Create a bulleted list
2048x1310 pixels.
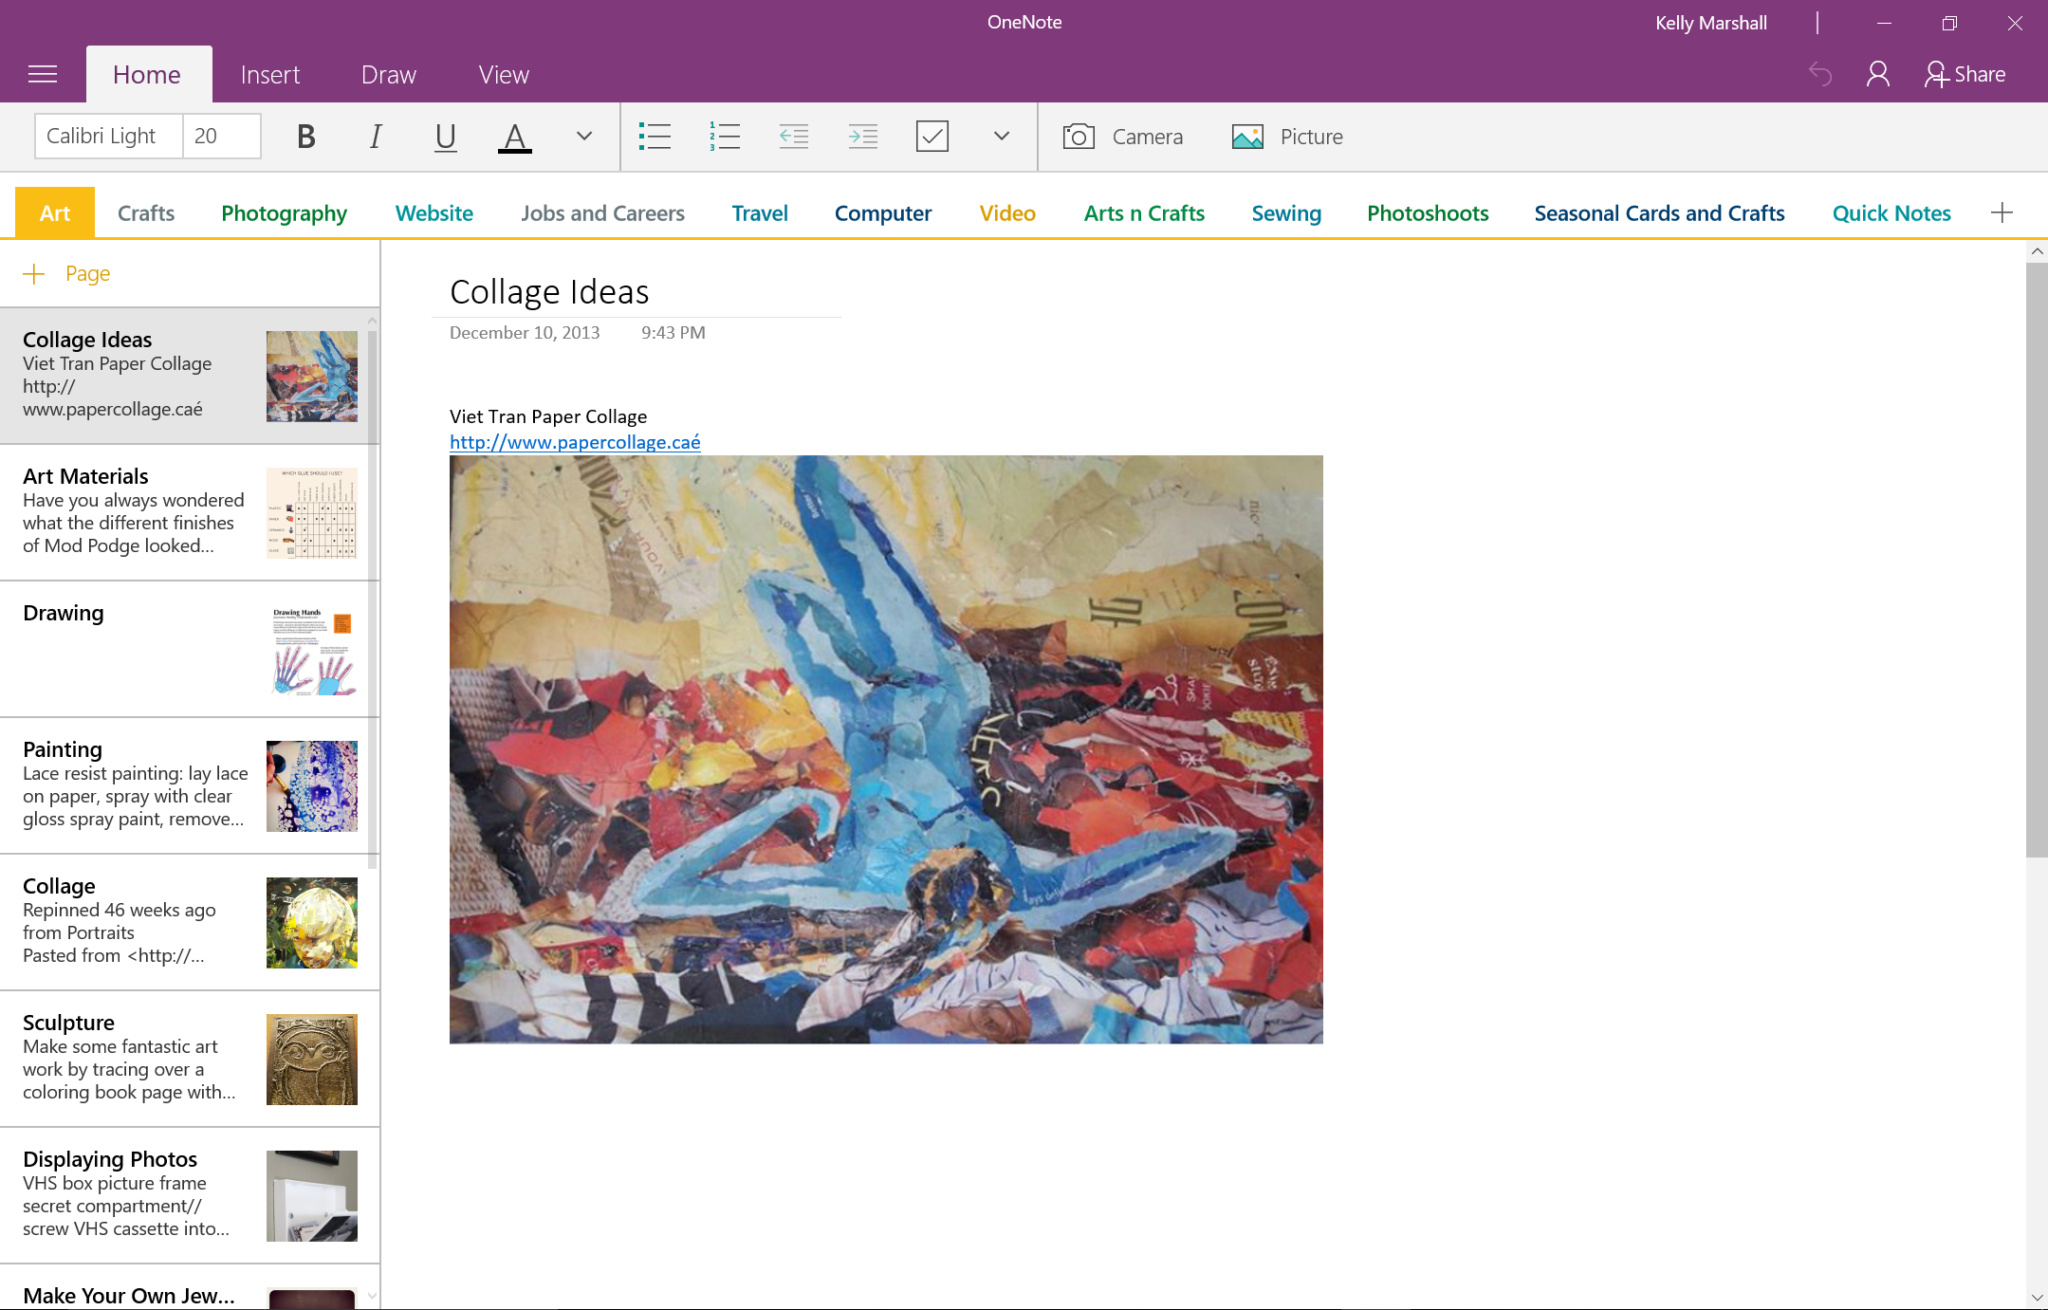click(655, 136)
